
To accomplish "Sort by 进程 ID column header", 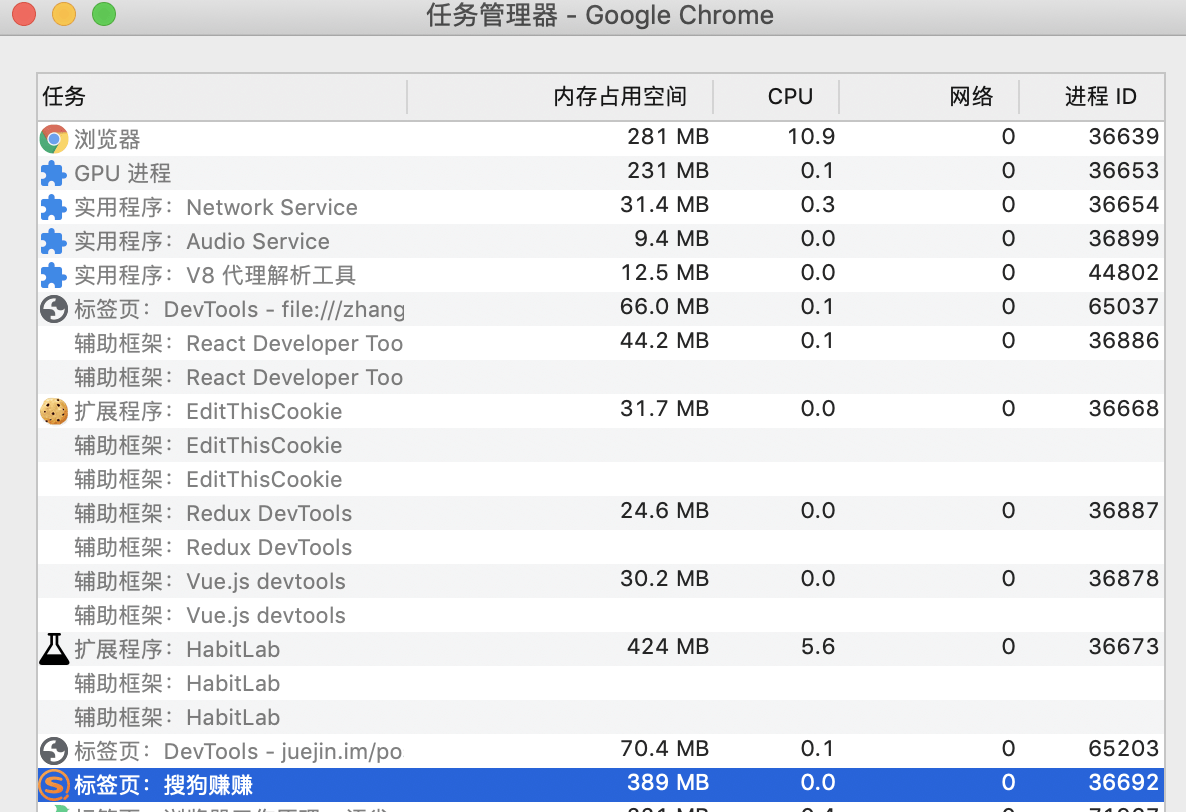I will [1091, 97].
